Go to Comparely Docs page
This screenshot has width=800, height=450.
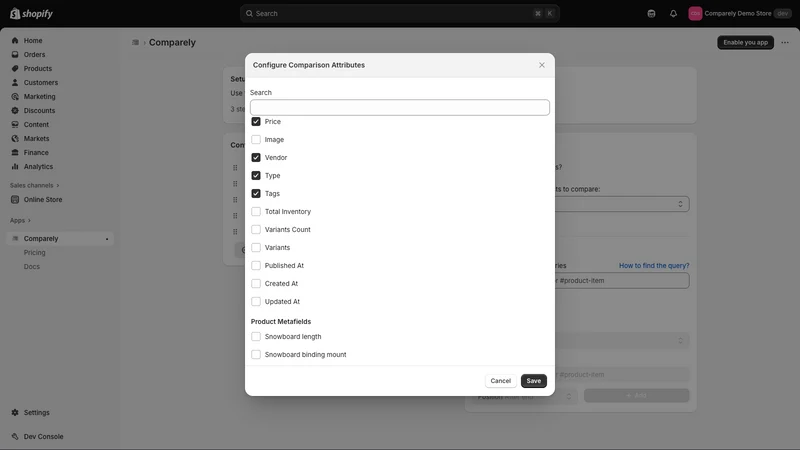click(32, 267)
